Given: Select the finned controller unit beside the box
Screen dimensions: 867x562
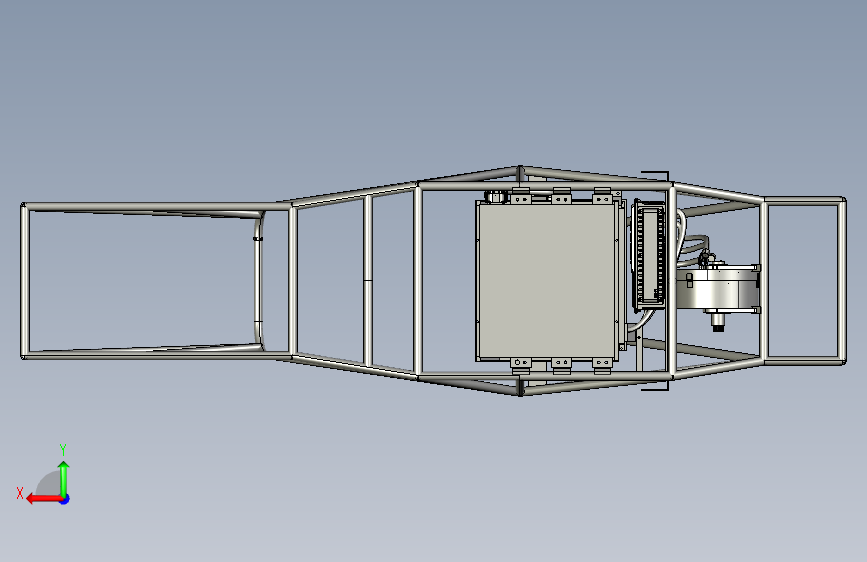Looking at the screenshot, I should 649,255.
